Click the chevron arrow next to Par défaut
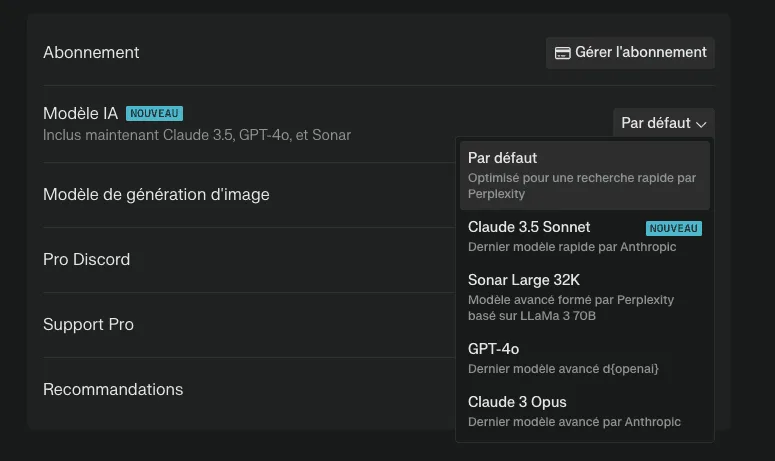The width and height of the screenshot is (775, 461). (x=701, y=124)
